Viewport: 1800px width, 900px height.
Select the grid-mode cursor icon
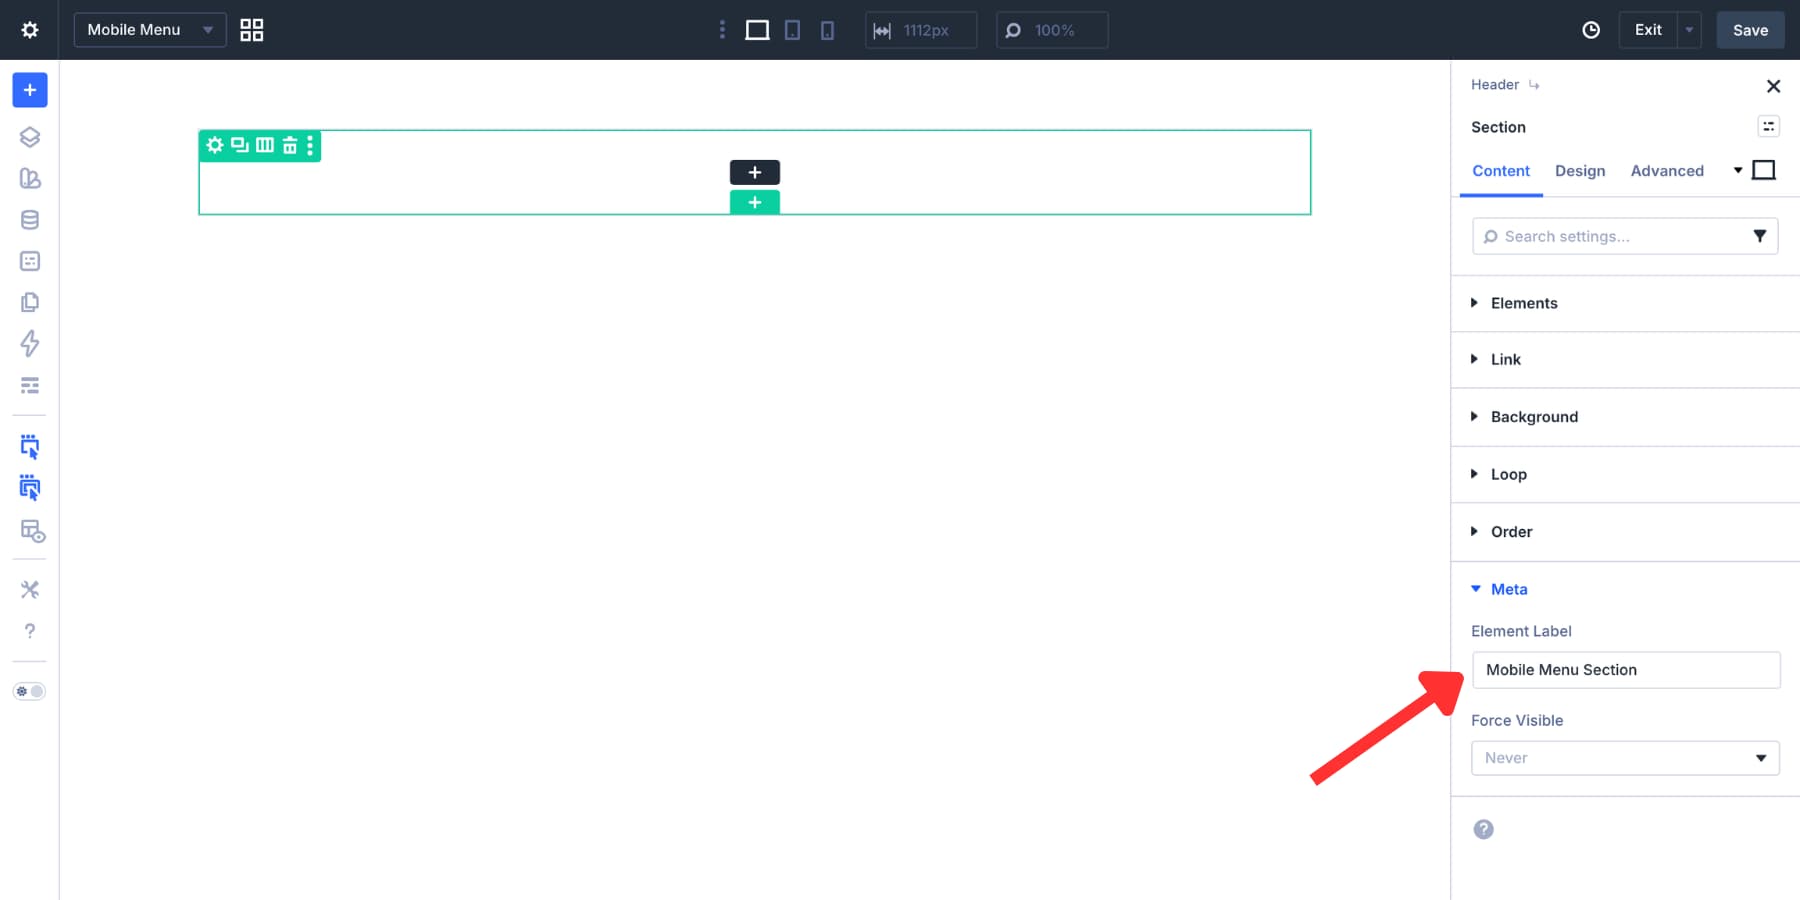[30, 488]
